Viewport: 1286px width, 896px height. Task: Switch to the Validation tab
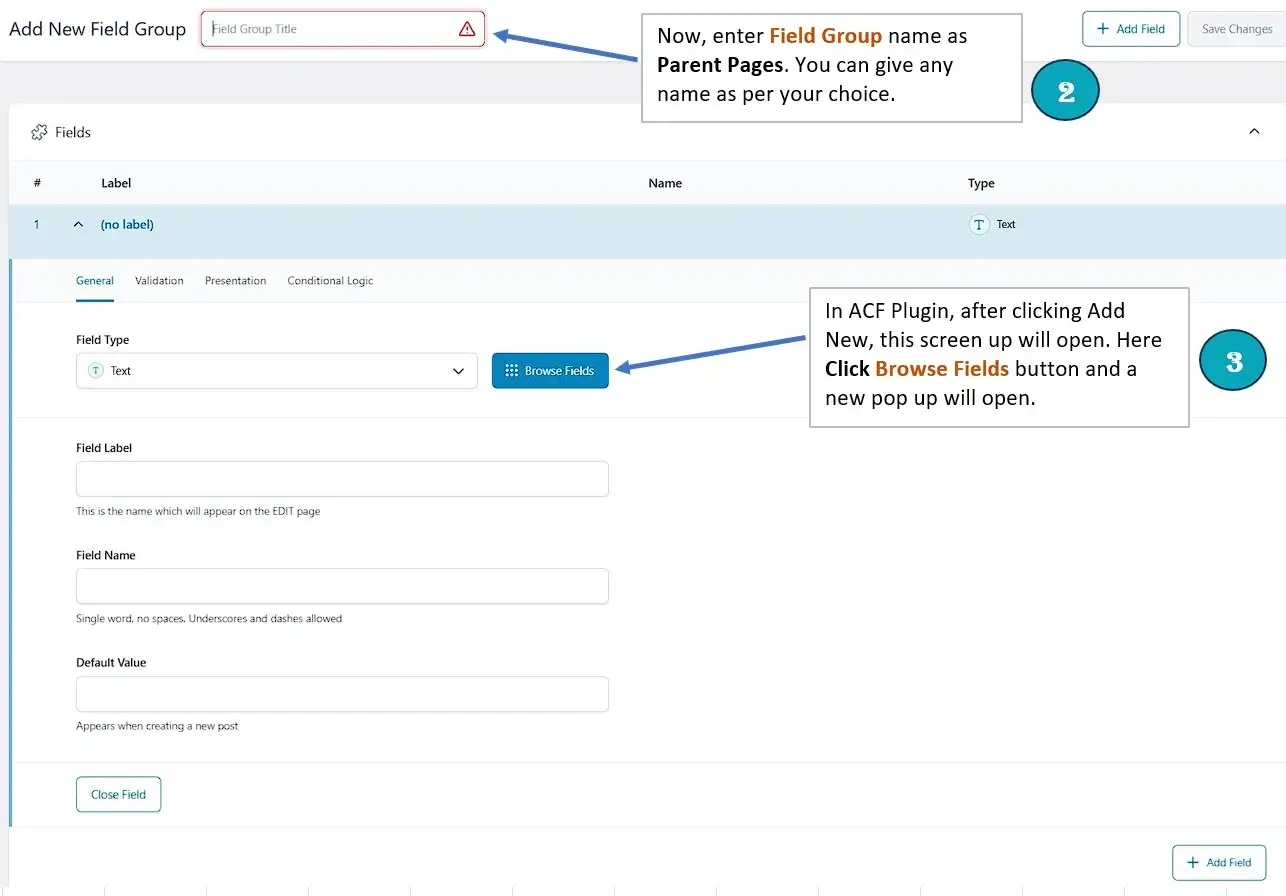(159, 281)
